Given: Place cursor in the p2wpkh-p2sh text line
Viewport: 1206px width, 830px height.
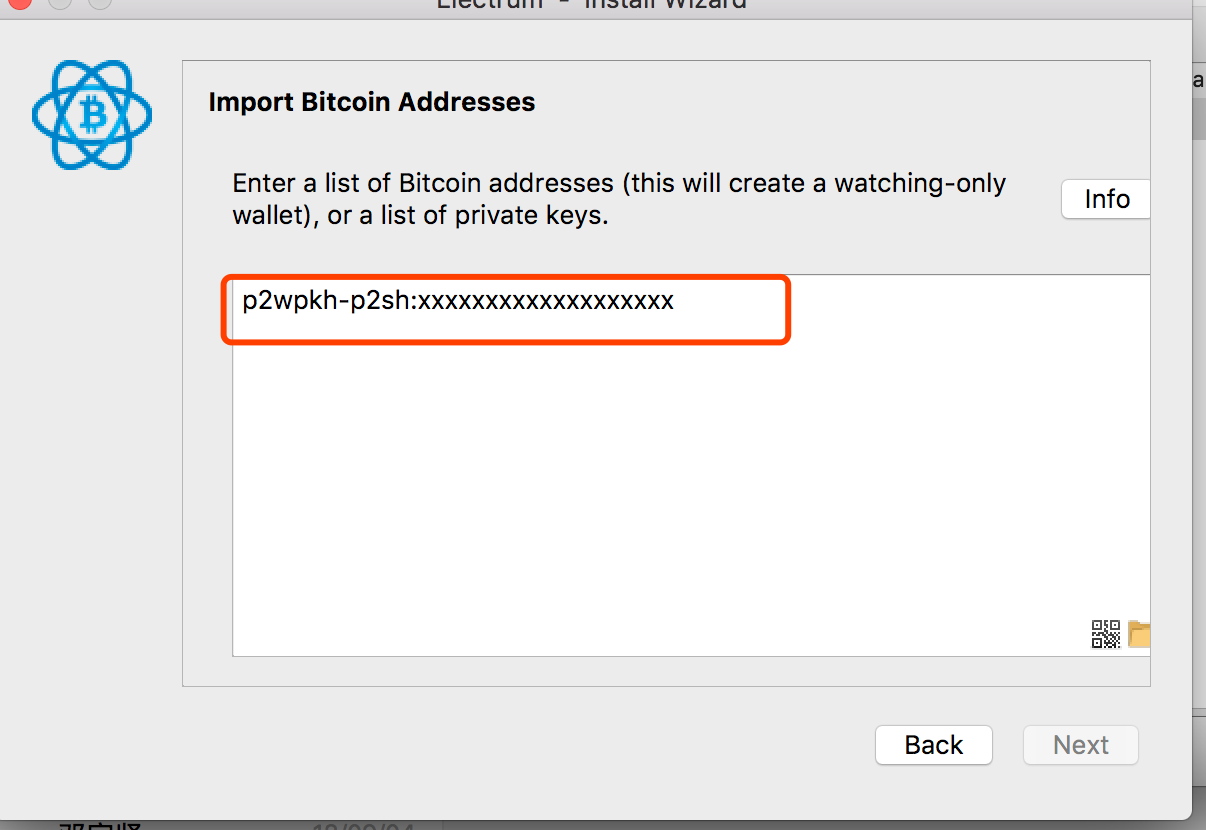Looking at the screenshot, I should coord(458,301).
